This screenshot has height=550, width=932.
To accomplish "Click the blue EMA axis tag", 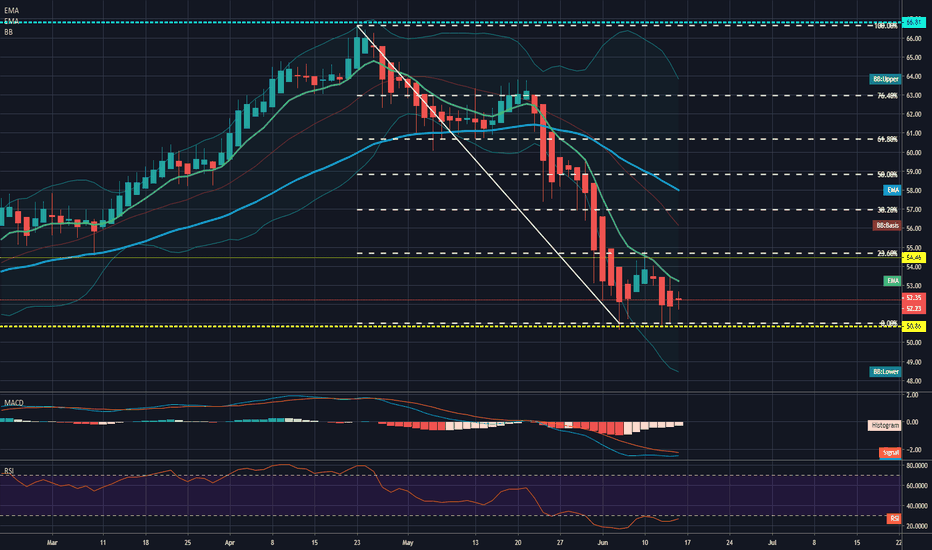I will click(893, 190).
